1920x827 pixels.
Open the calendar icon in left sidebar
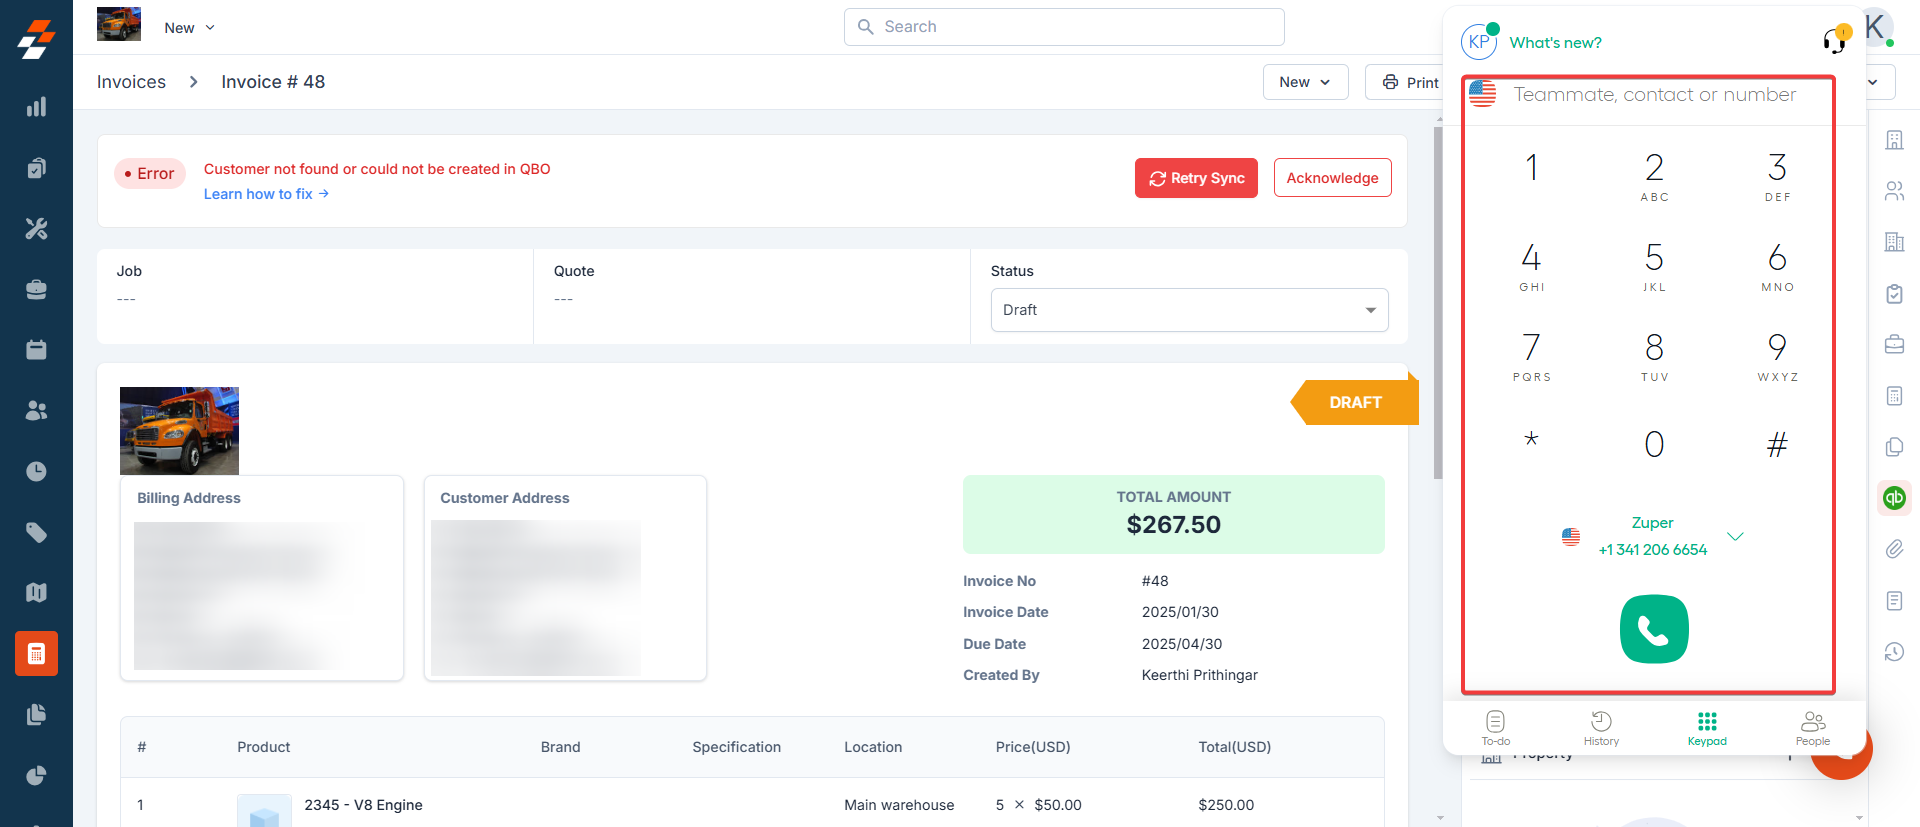coord(36,350)
